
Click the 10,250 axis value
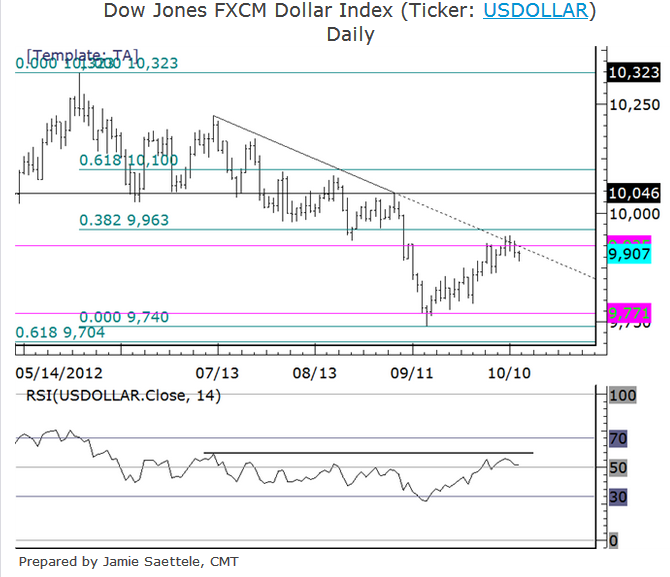[635, 105]
